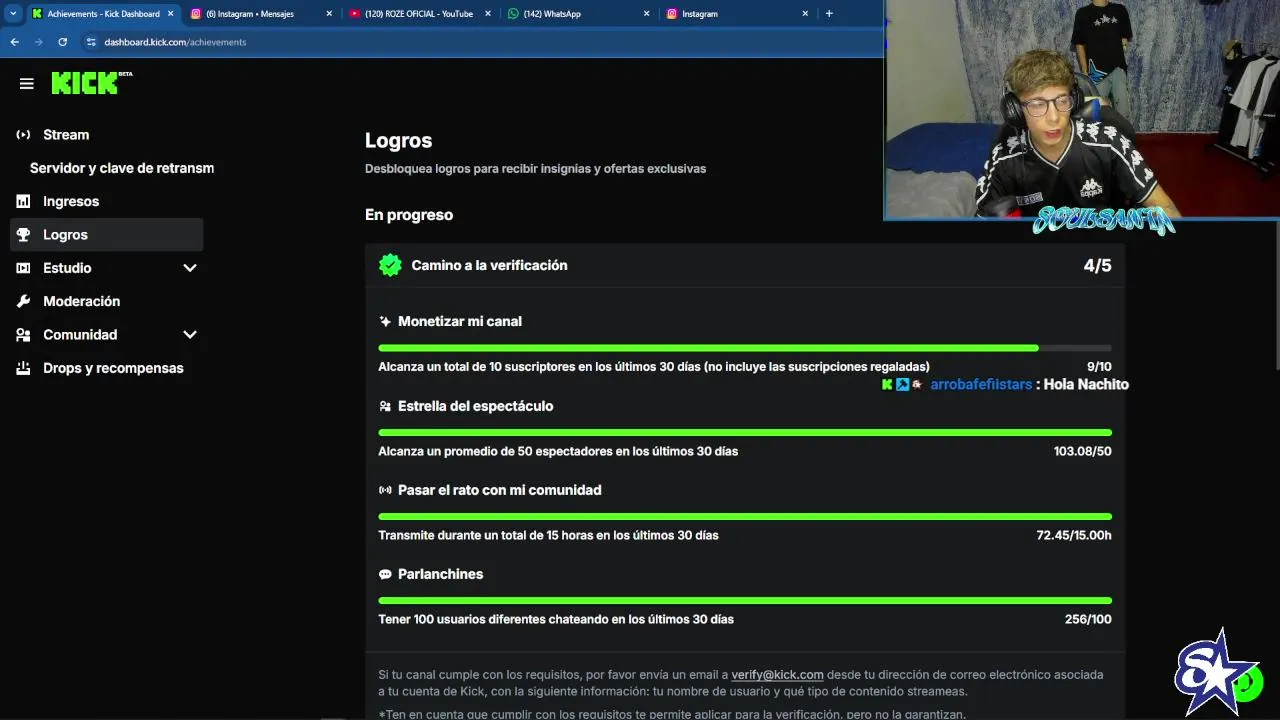Click the Ingresos chart icon
The image size is (1280, 720).
[23, 201]
